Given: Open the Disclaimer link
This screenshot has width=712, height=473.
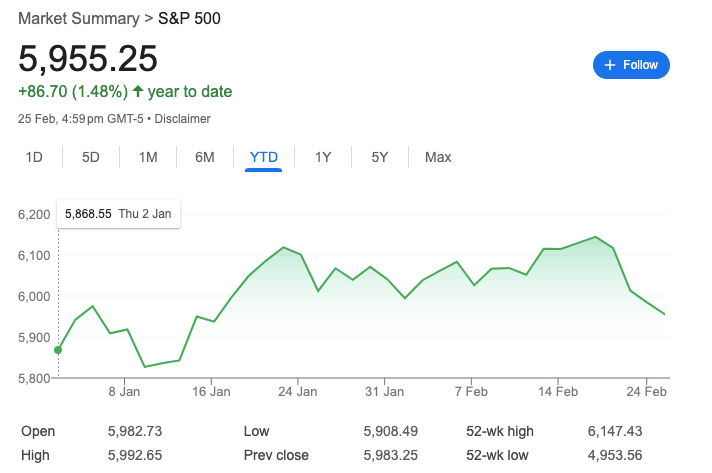Looking at the screenshot, I should tap(183, 119).
